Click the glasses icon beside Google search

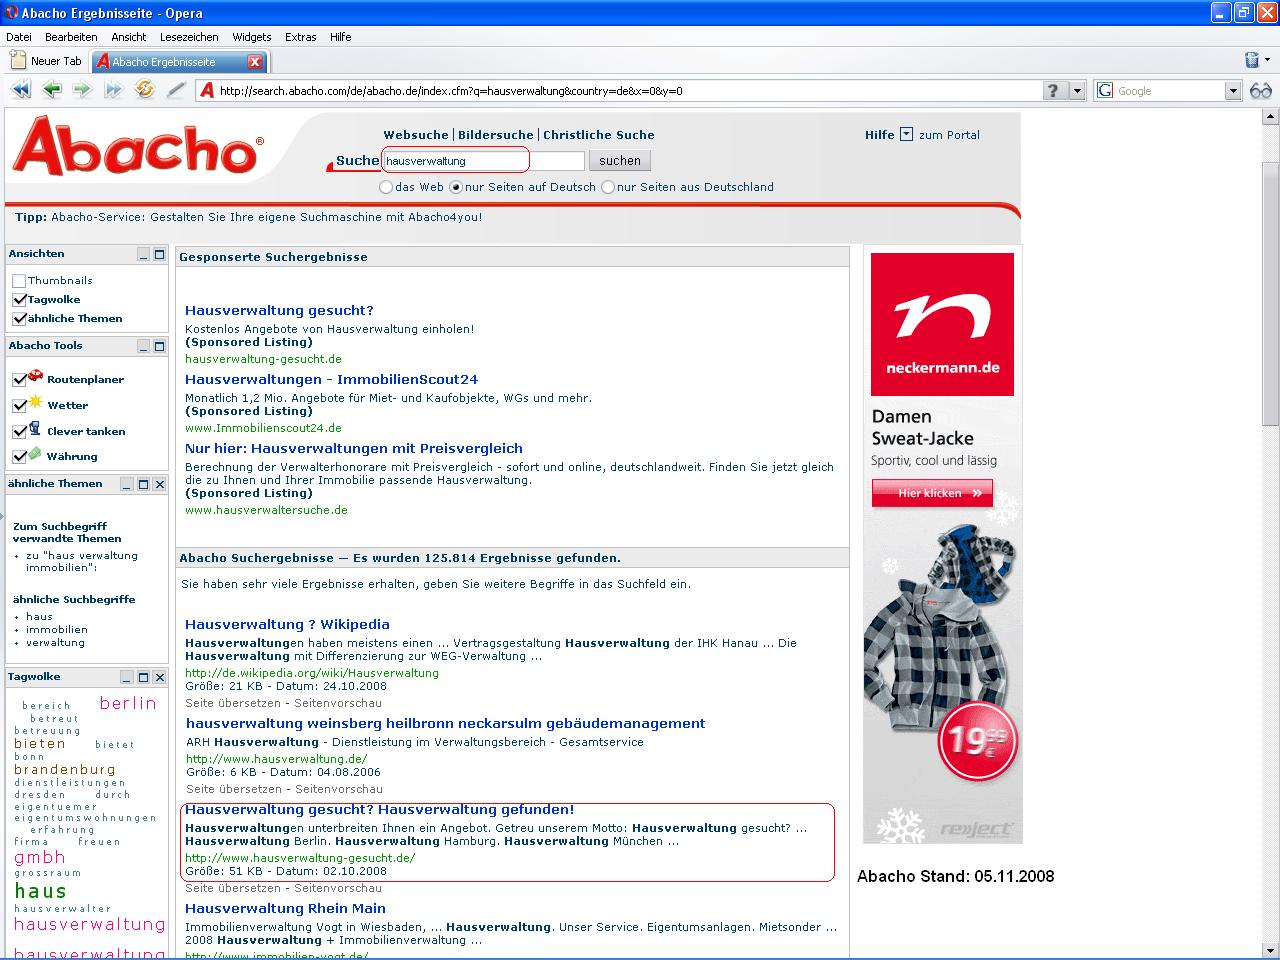1260,91
